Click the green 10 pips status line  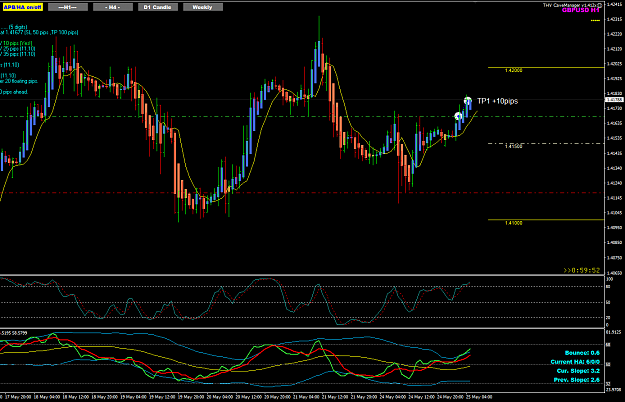pyautogui.click(x=16, y=43)
